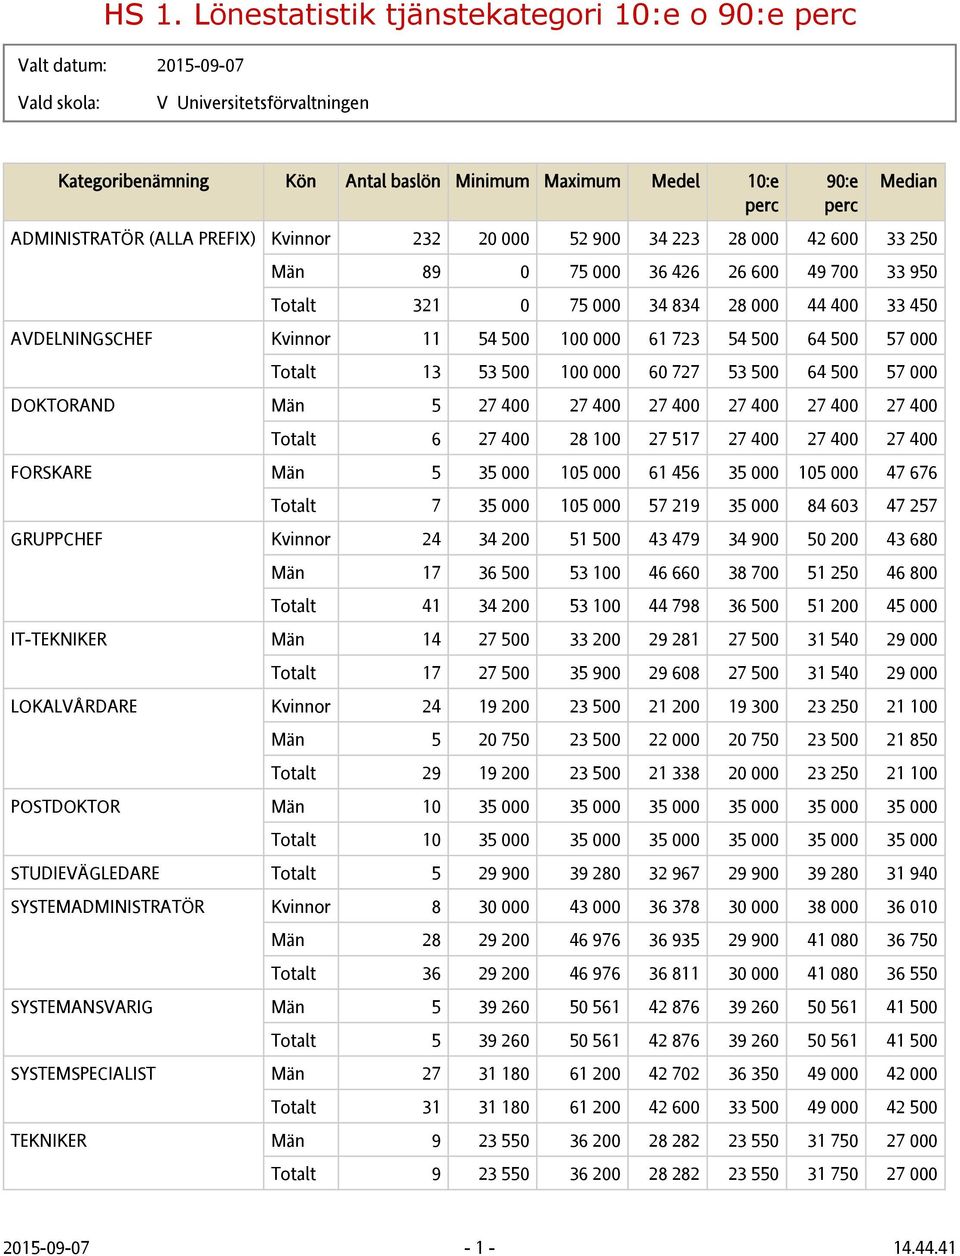960x1256 pixels.
Task: Click the FORSKARE category cell
Action: 51,472
